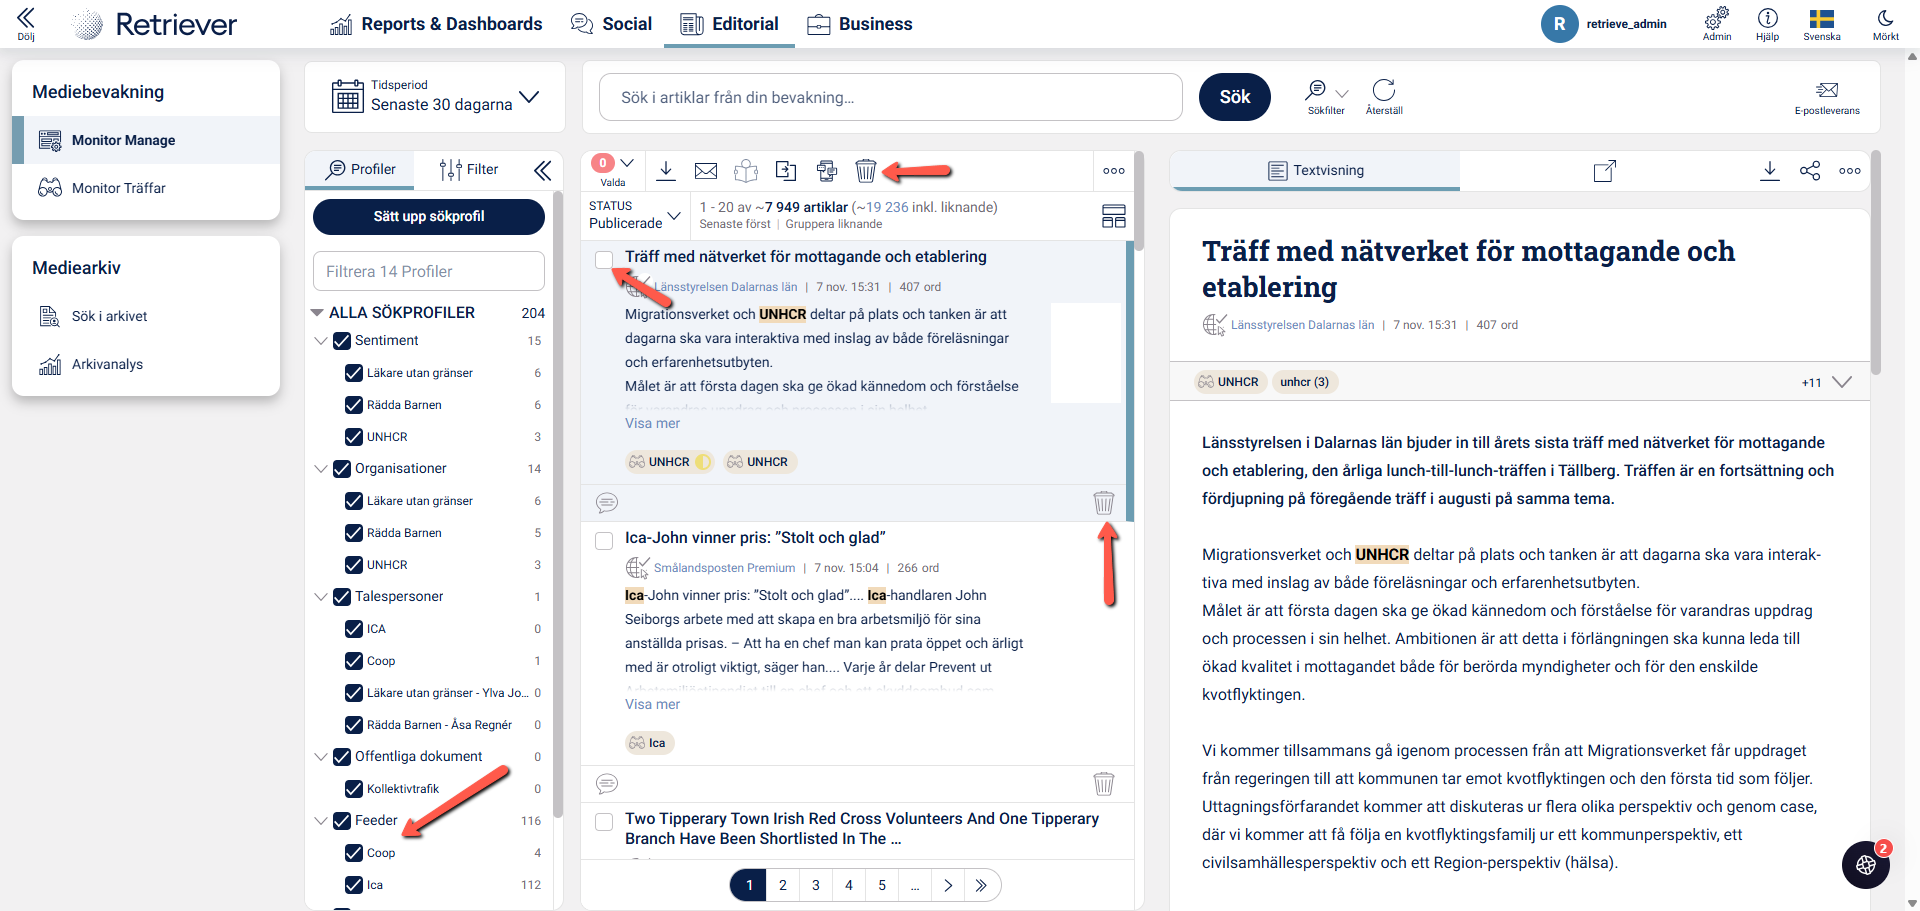Collapse the Talespersoner group chevron
The image size is (1920, 911).
point(321,597)
